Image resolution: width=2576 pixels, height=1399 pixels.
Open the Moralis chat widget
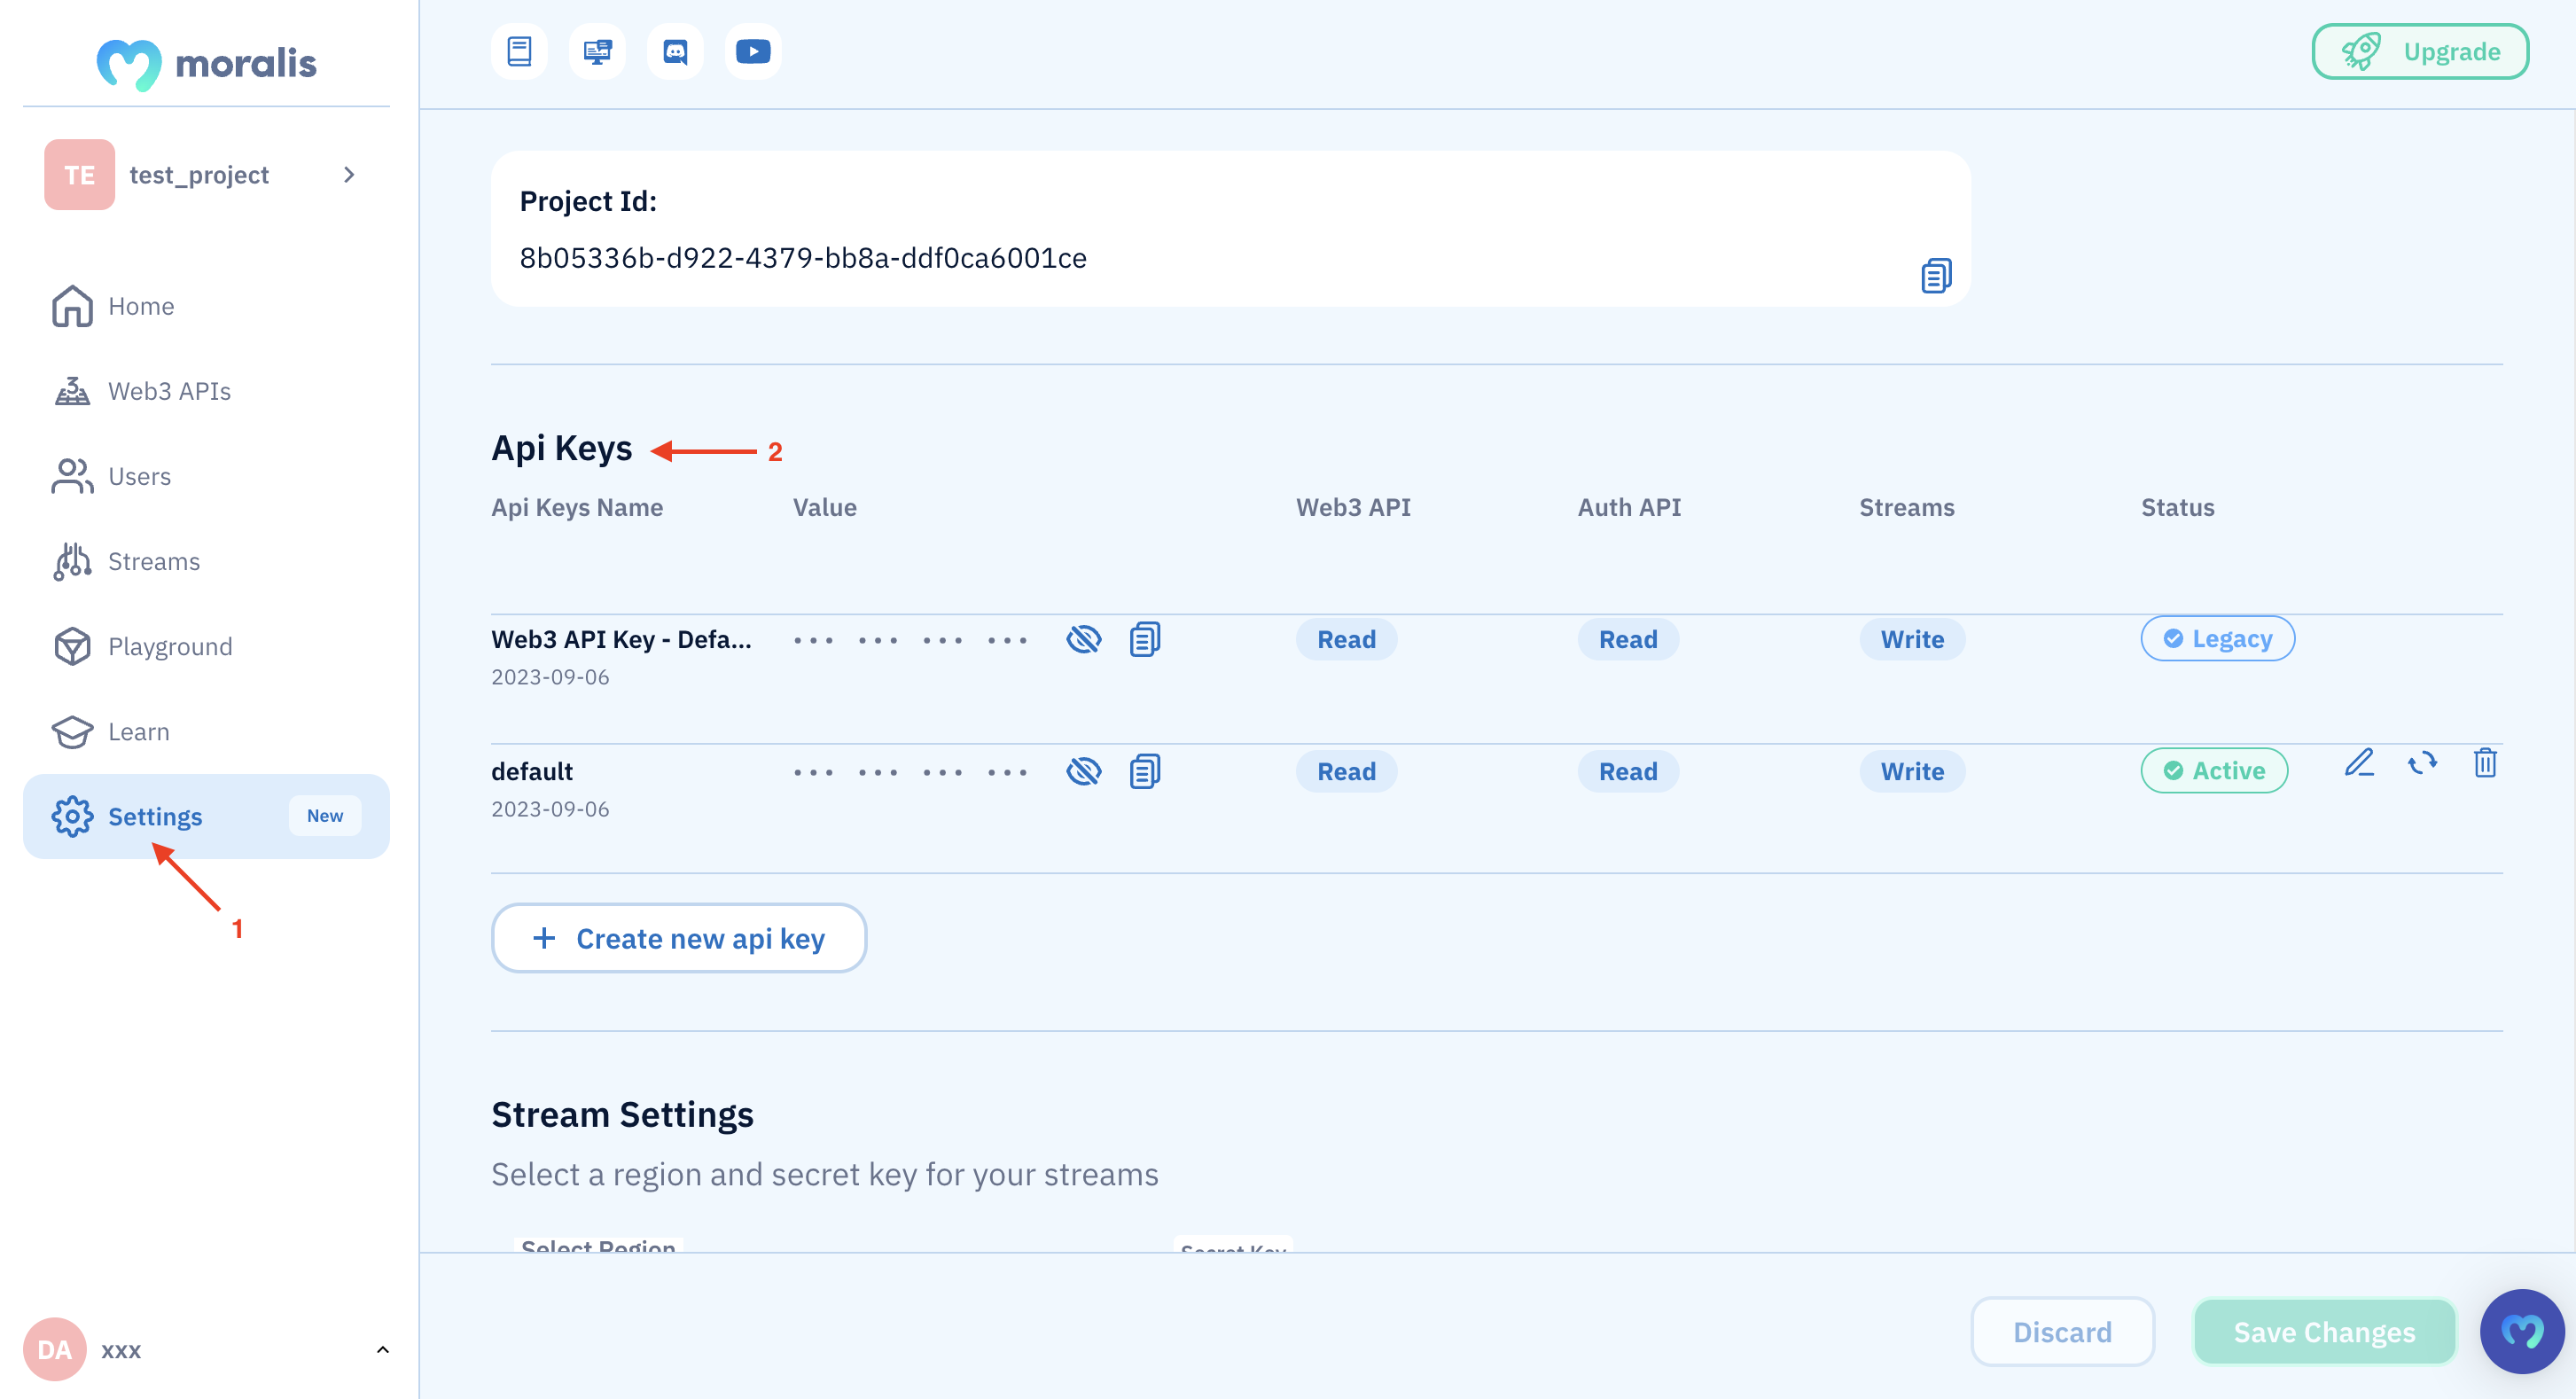(2521, 1330)
